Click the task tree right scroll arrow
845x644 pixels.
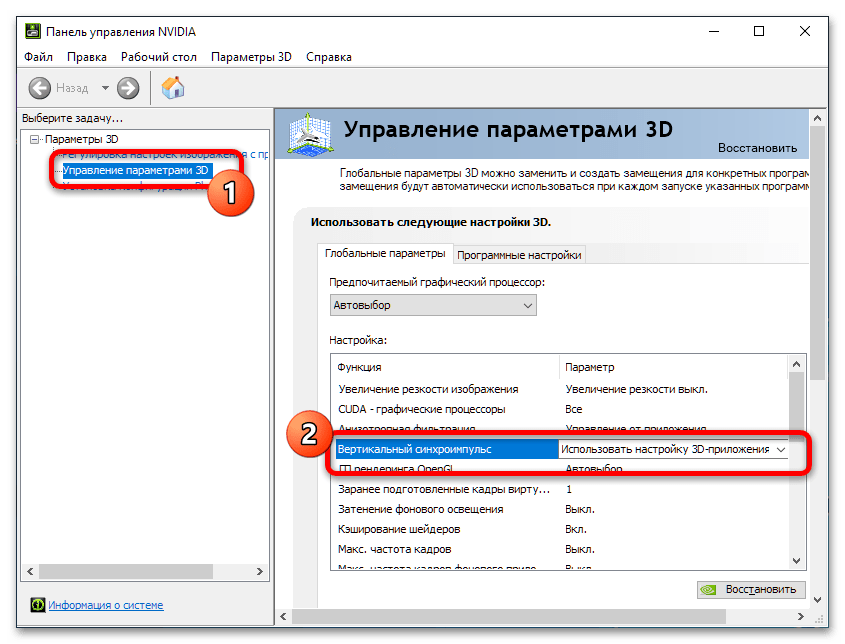coord(260,571)
